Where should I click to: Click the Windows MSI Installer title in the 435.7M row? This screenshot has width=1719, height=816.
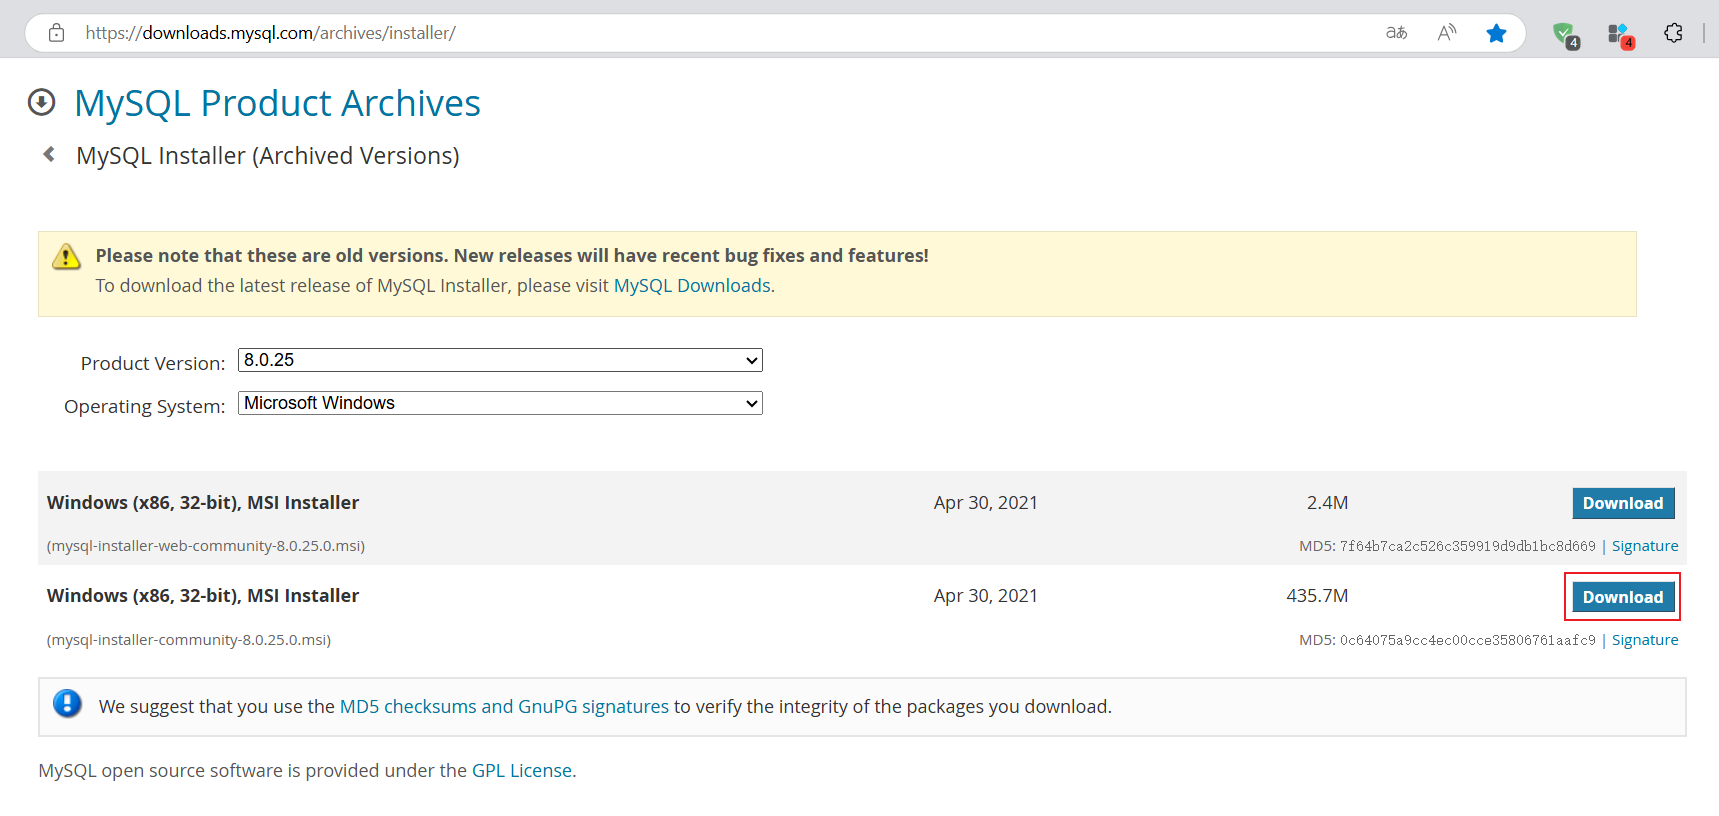point(203,596)
